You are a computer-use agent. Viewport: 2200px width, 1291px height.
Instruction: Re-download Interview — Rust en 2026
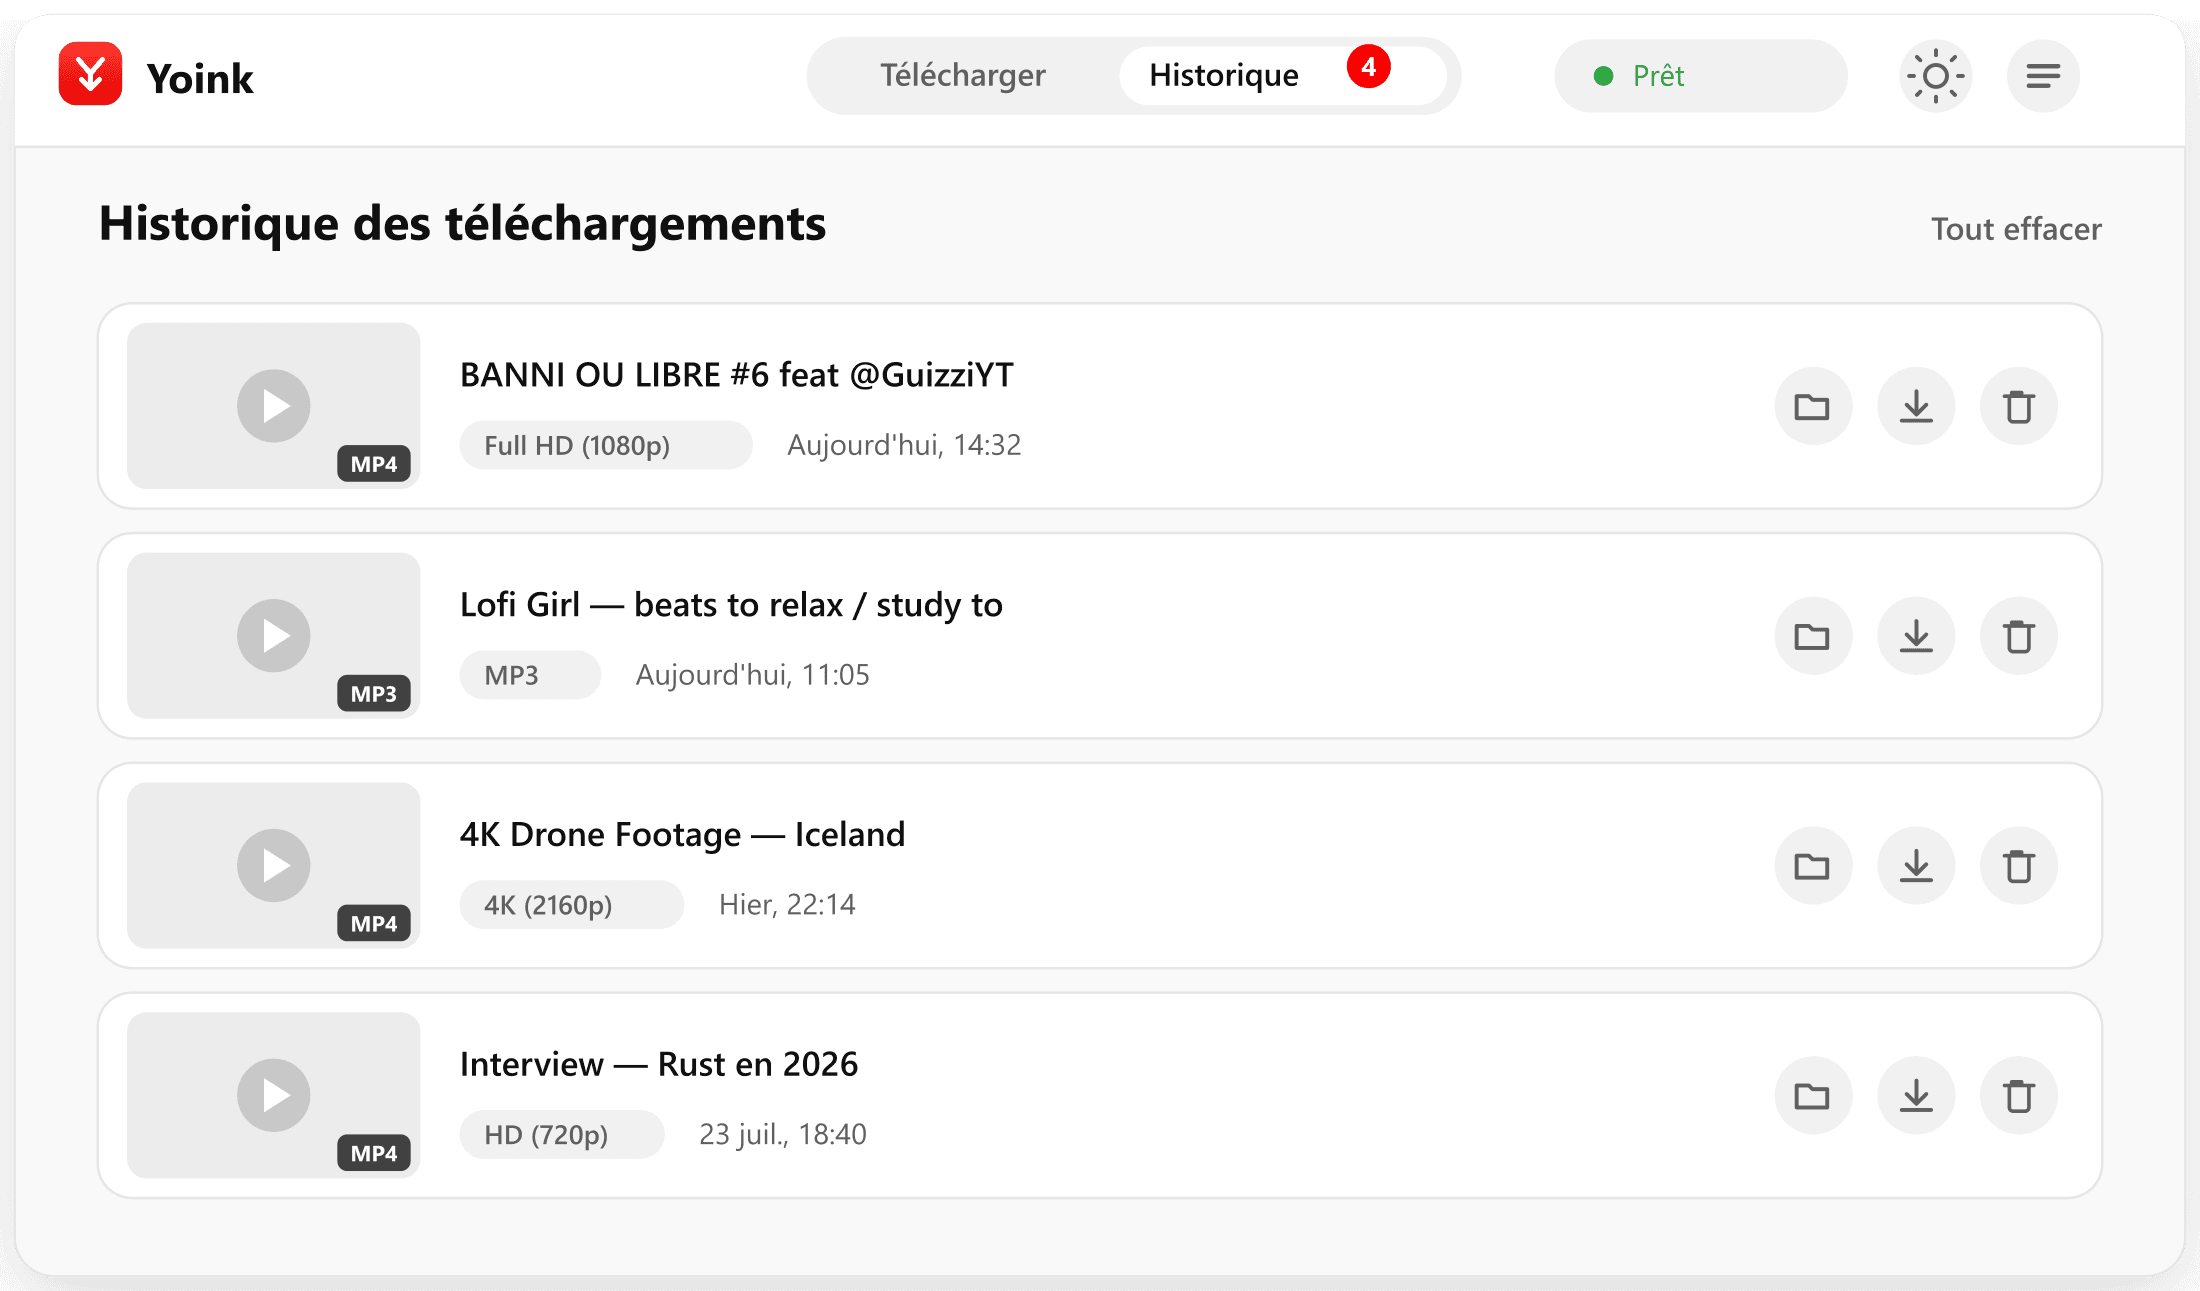(1916, 1096)
